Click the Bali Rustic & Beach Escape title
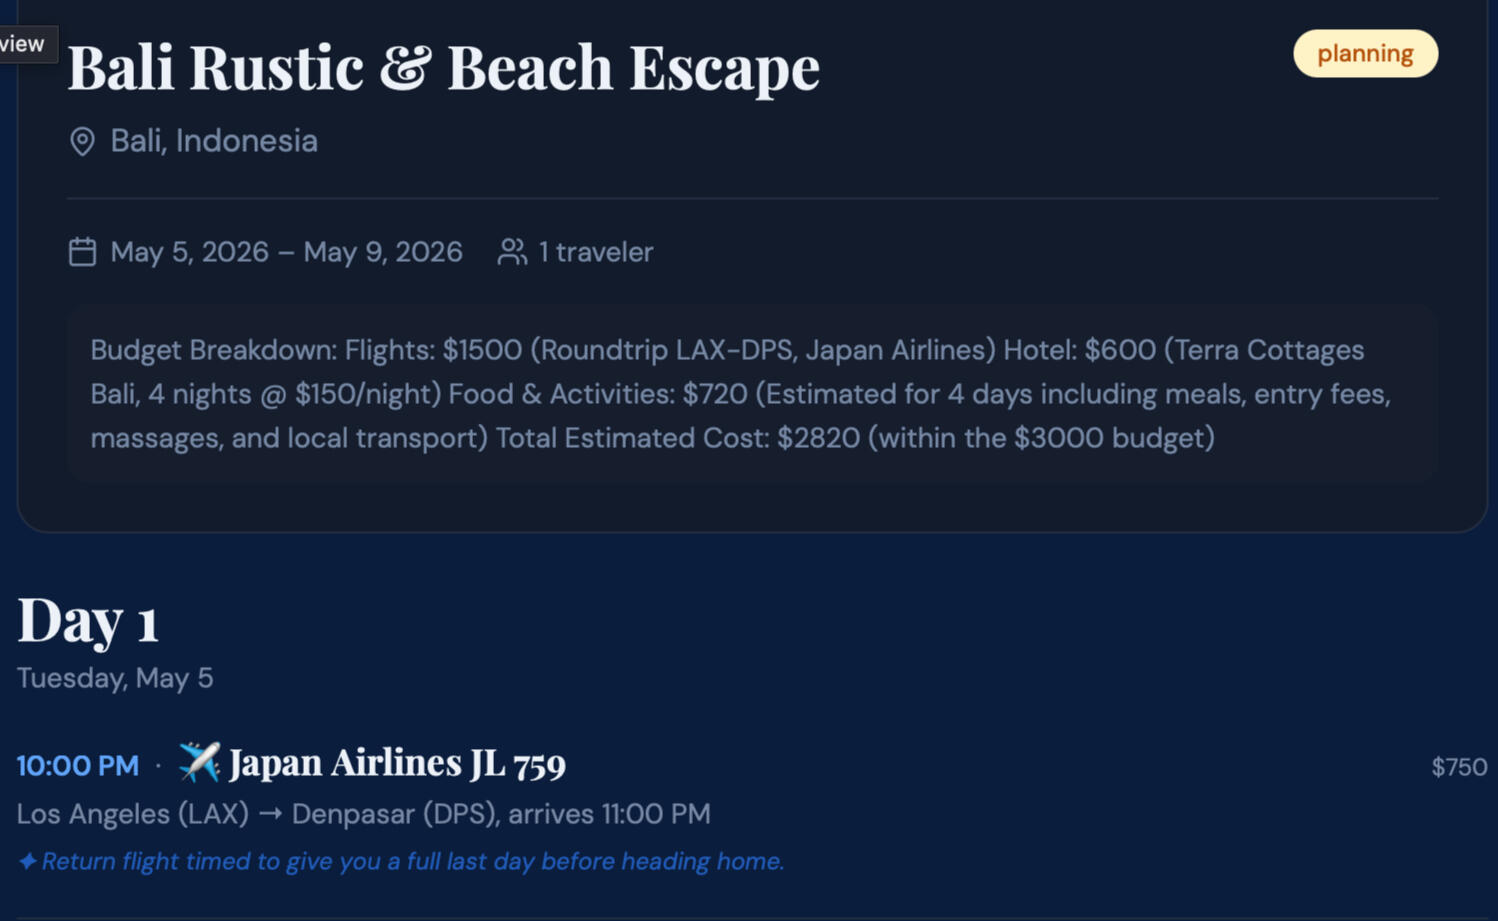This screenshot has height=921, width=1498. (443, 68)
